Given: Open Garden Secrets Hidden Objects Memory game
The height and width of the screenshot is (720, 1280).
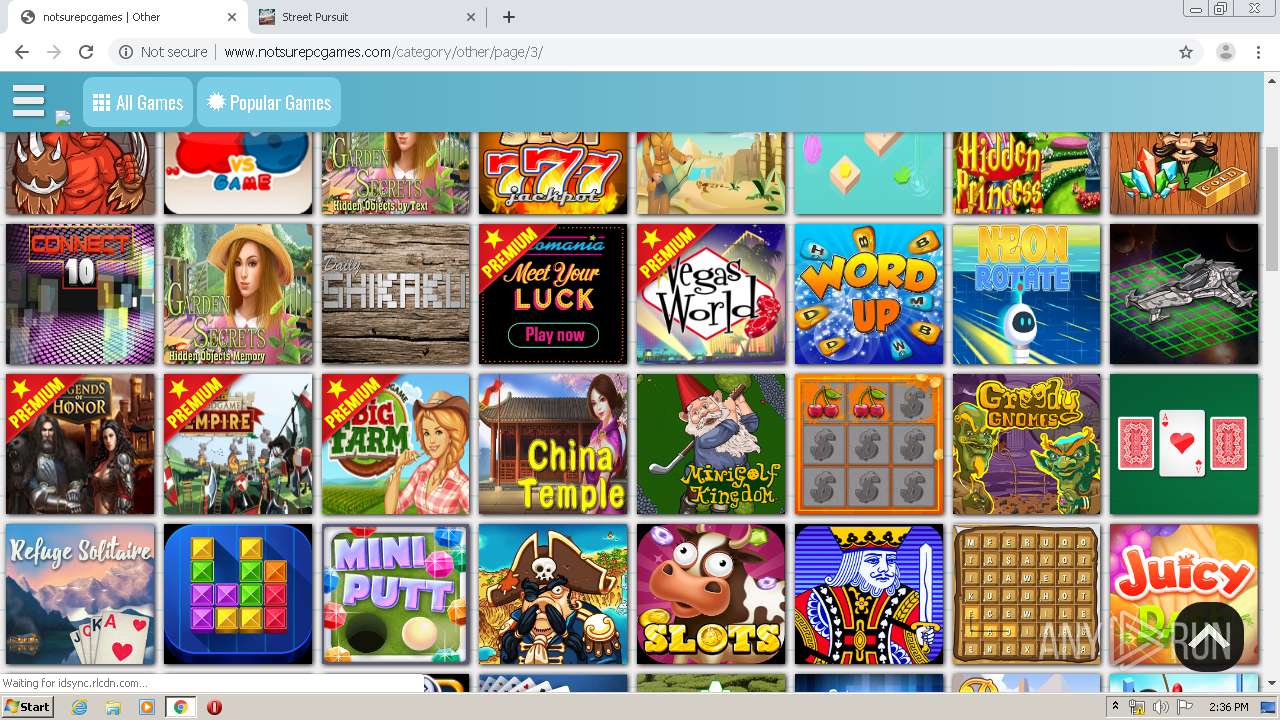Looking at the screenshot, I should tap(238, 294).
